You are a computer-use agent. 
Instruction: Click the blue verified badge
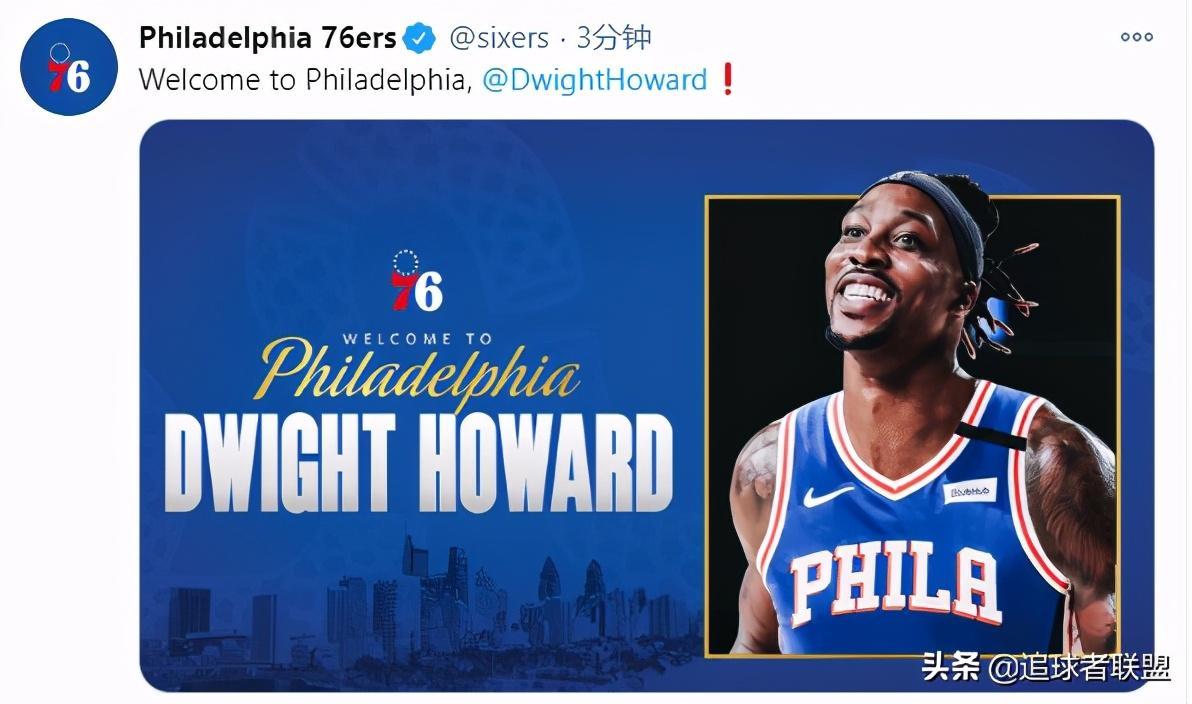tap(419, 38)
